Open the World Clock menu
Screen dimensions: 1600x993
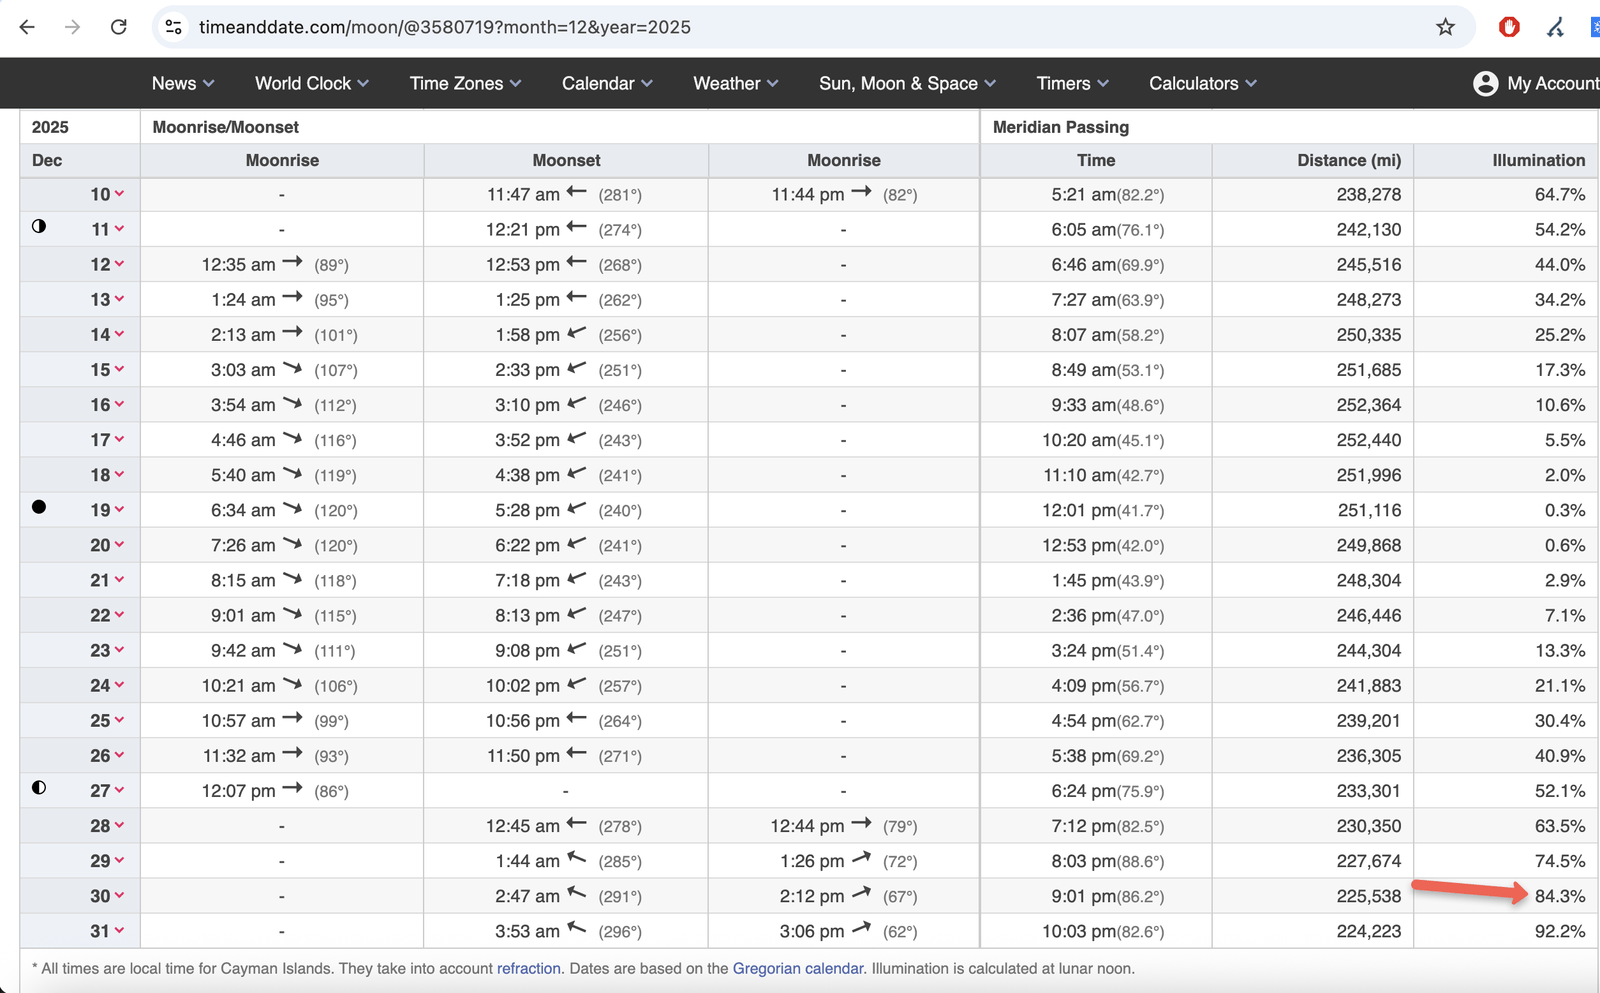pyautogui.click(x=311, y=83)
